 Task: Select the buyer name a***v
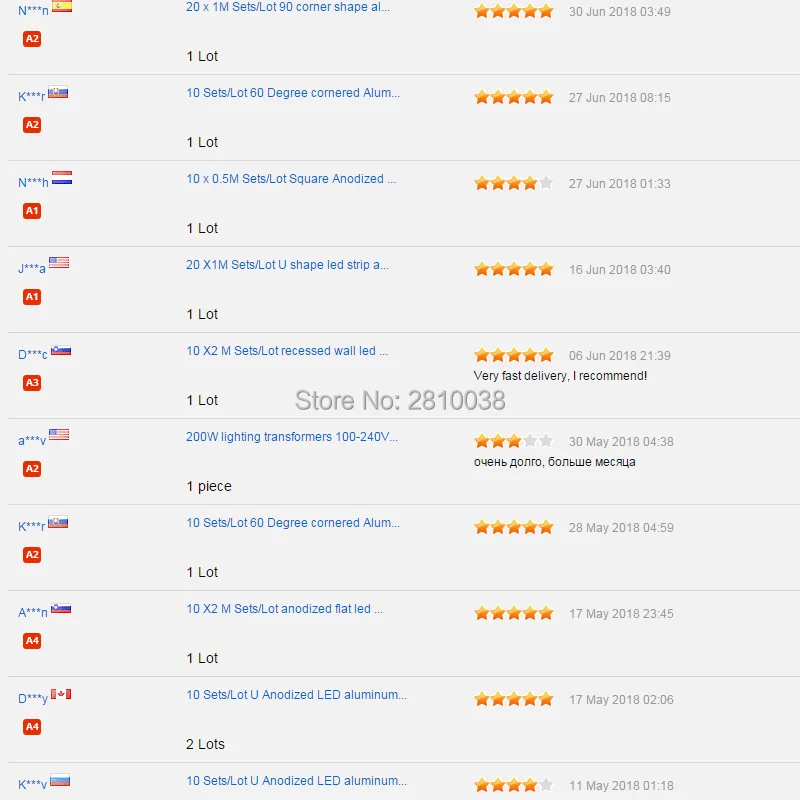click(x=32, y=440)
